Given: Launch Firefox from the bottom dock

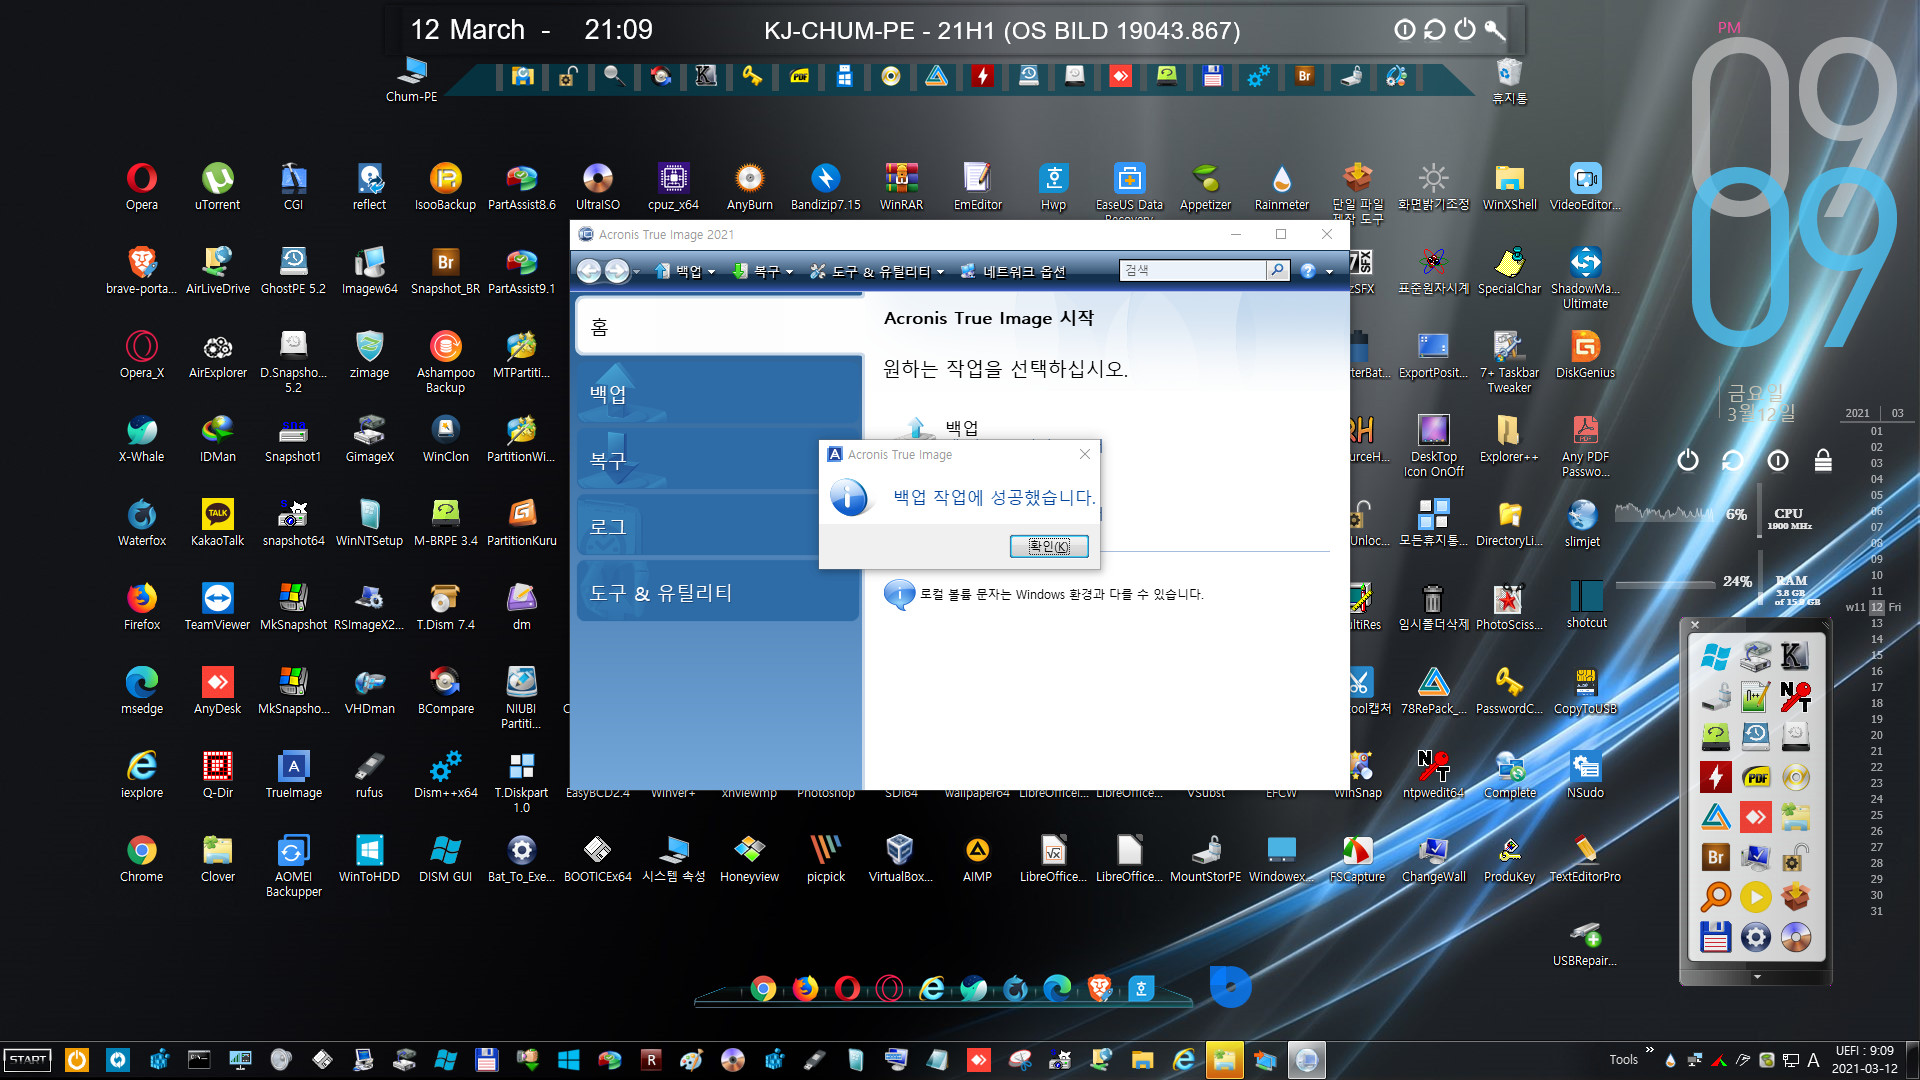Looking at the screenshot, I should pos(805,988).
